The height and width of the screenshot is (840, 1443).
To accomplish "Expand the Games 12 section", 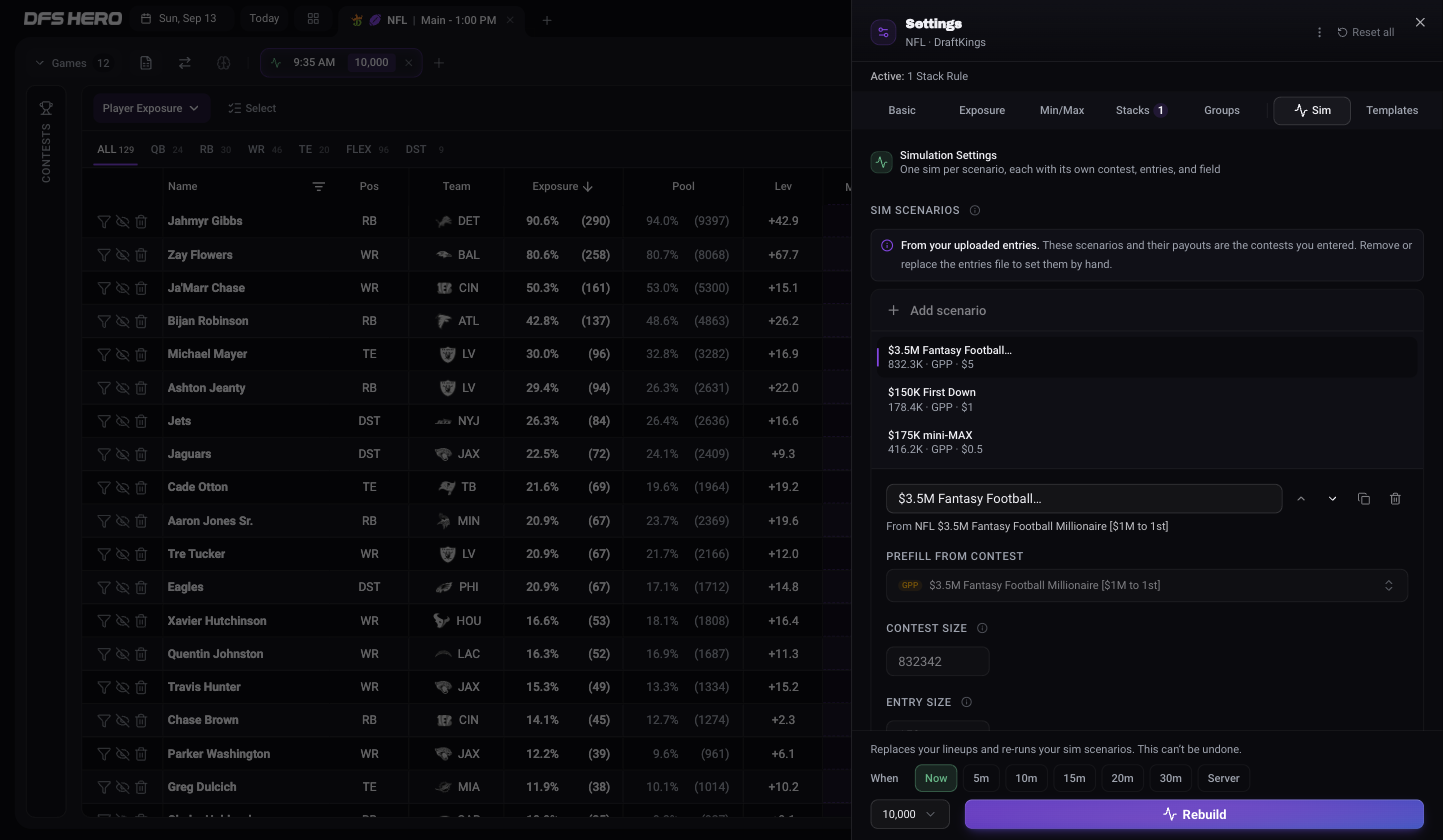I will coord(73,63).
